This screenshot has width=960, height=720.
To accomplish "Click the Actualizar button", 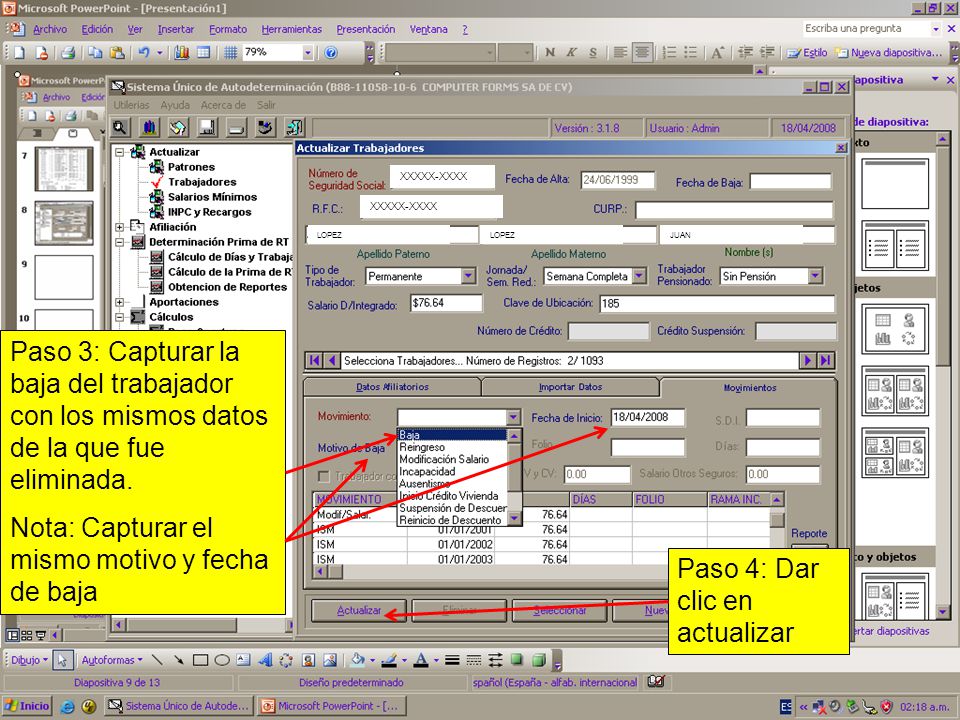I will coord(359,610).
